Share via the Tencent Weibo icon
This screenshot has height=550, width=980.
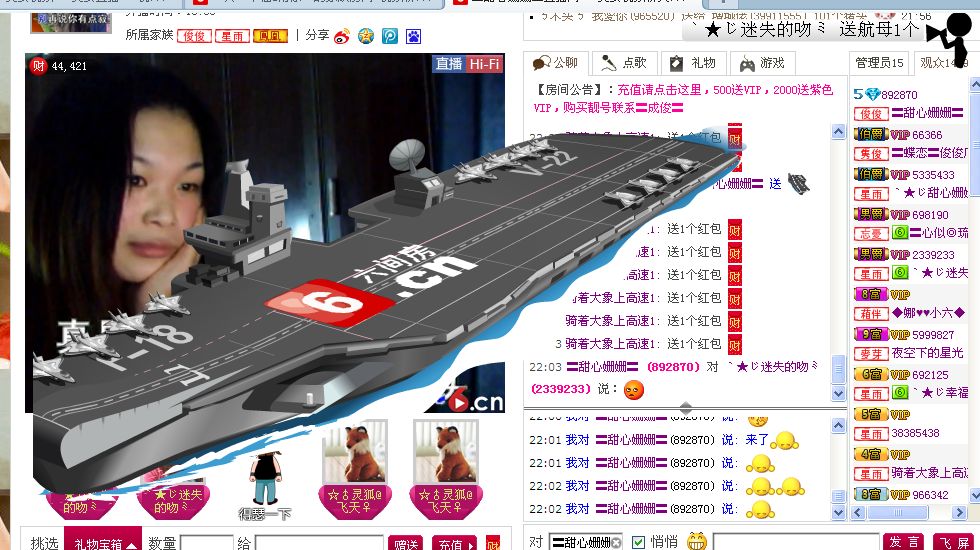coord(389,36)
